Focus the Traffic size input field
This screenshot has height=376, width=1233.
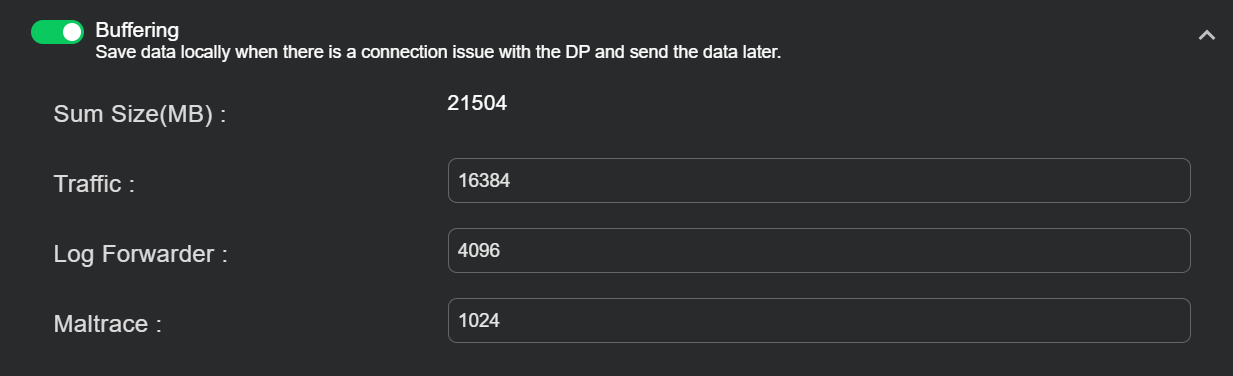point(819,180)
